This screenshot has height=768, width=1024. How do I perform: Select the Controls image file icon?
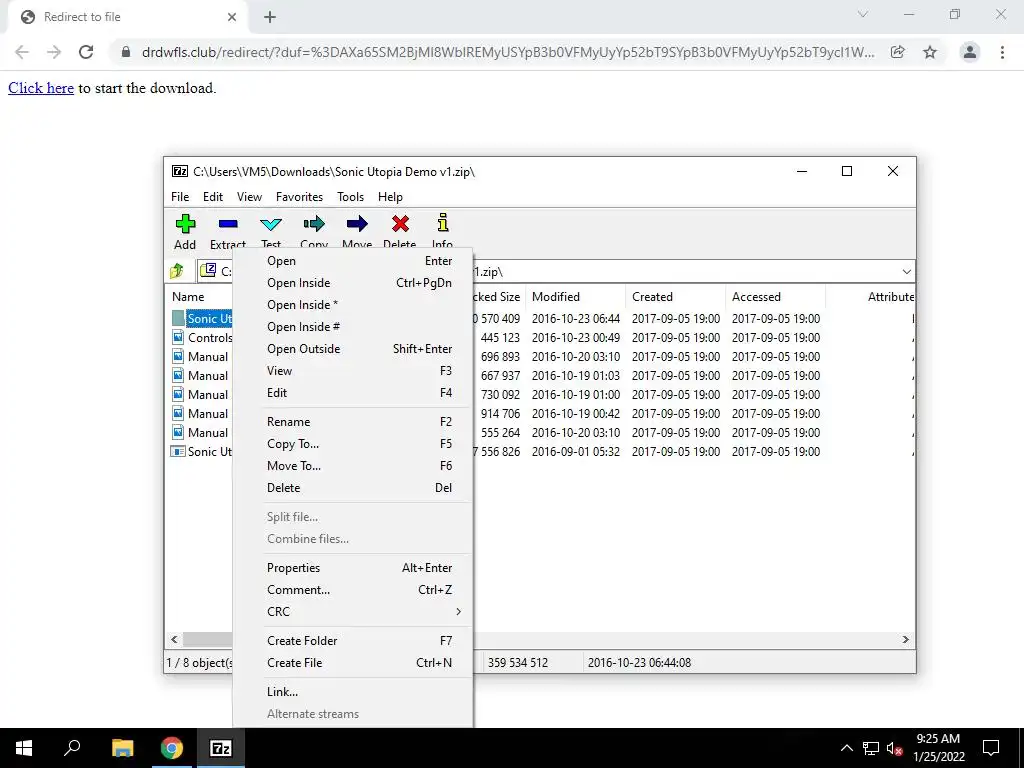point(178,337)
